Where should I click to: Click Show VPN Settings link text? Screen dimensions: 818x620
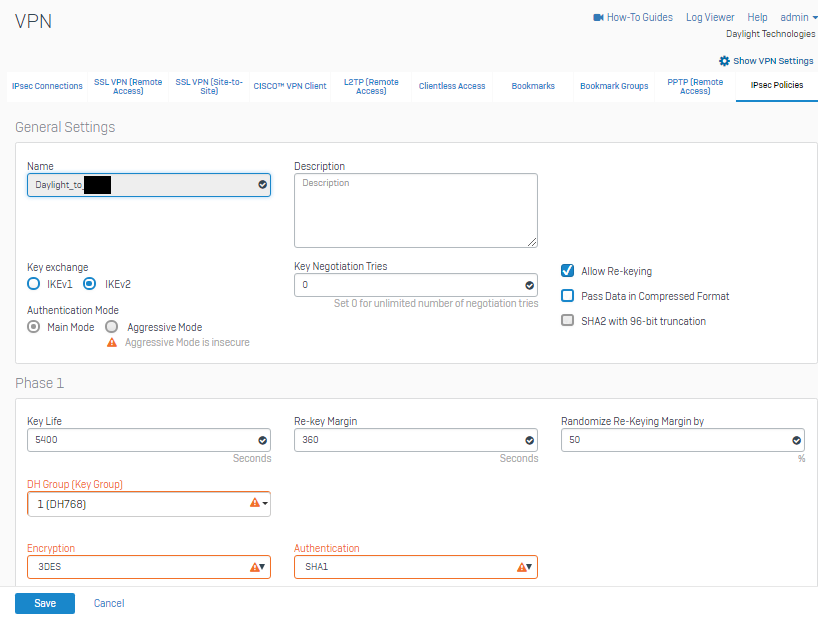click(x=773, y=61)
